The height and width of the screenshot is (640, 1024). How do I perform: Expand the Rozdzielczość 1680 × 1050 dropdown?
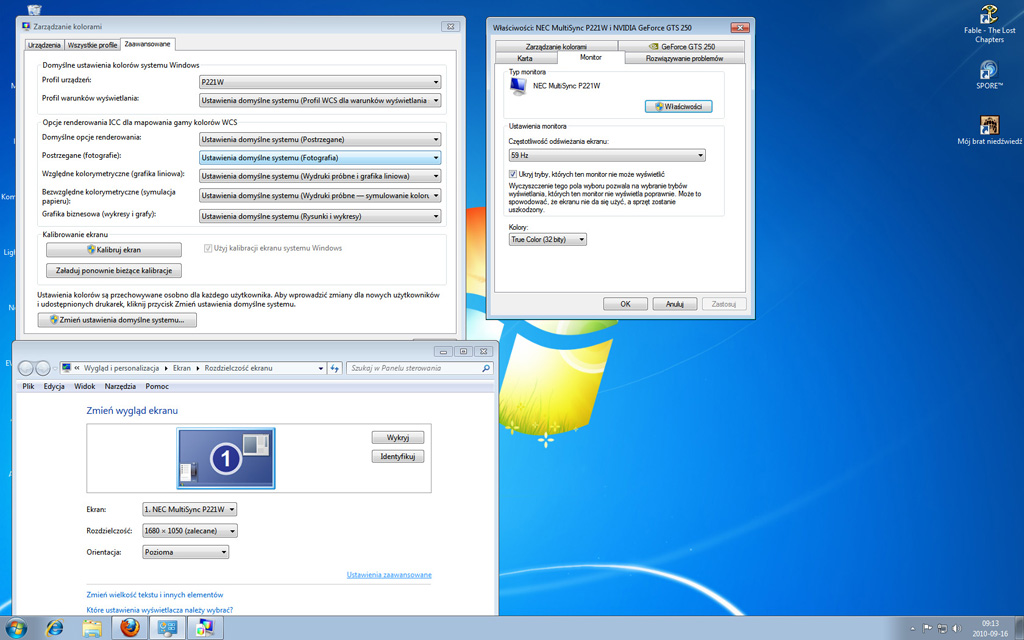[189, 531]
